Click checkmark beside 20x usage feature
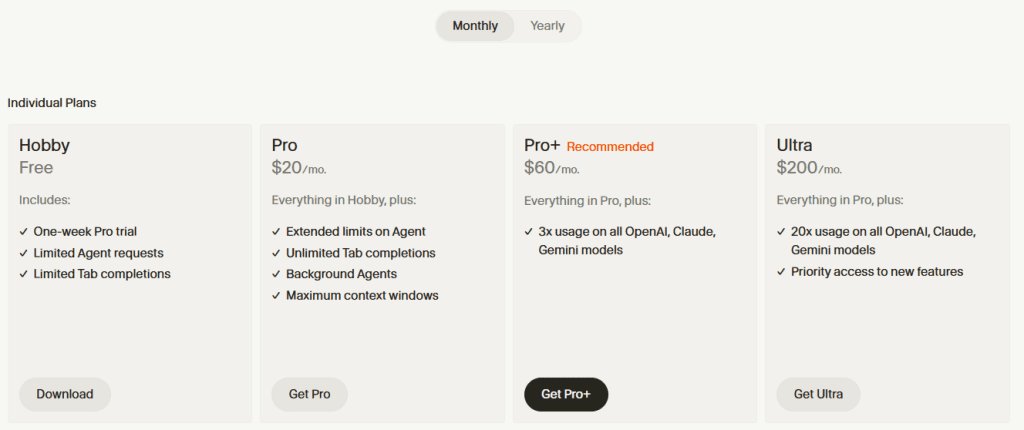The width and height of the screenshot is (1024, 430). (x=781, y=232)
